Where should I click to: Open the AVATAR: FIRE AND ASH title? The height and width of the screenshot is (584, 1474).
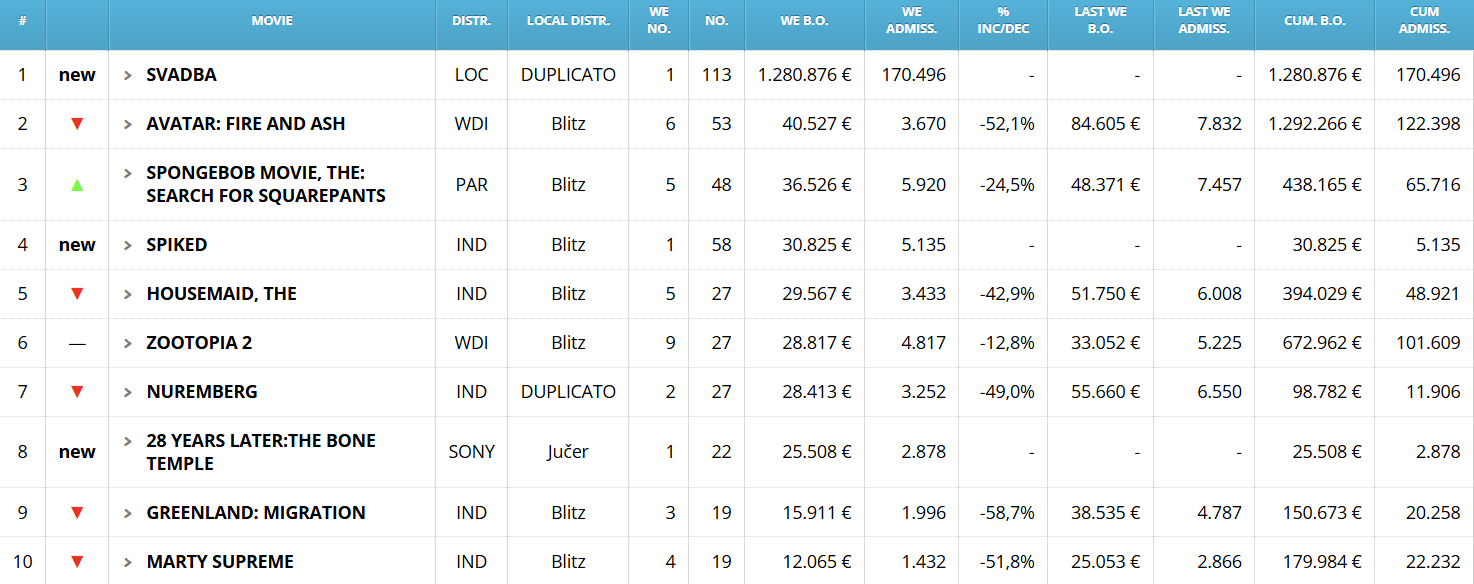(245, 124)
